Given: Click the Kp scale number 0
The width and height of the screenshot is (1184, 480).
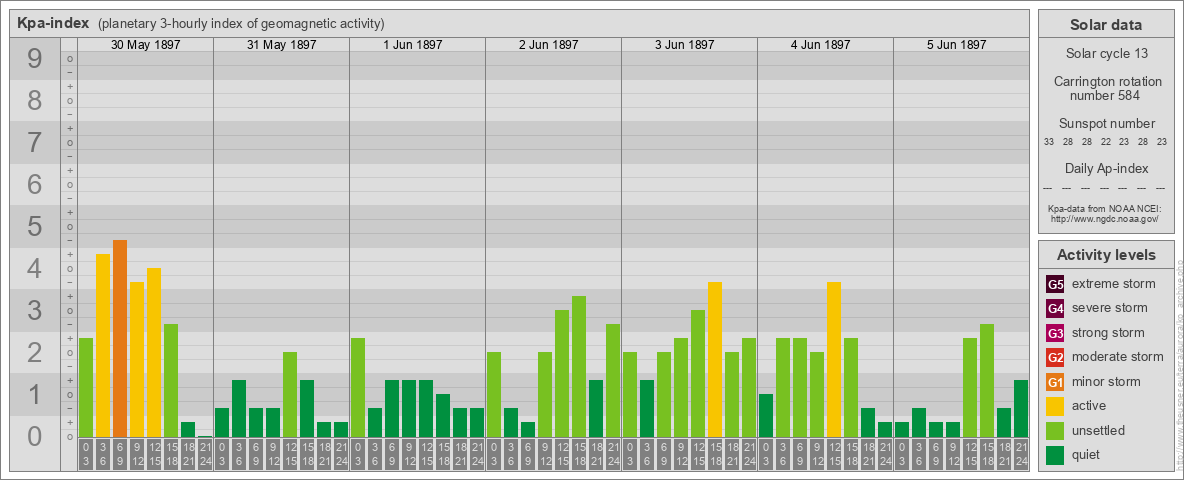Looking at the screenshot, I should coord(35,436).
